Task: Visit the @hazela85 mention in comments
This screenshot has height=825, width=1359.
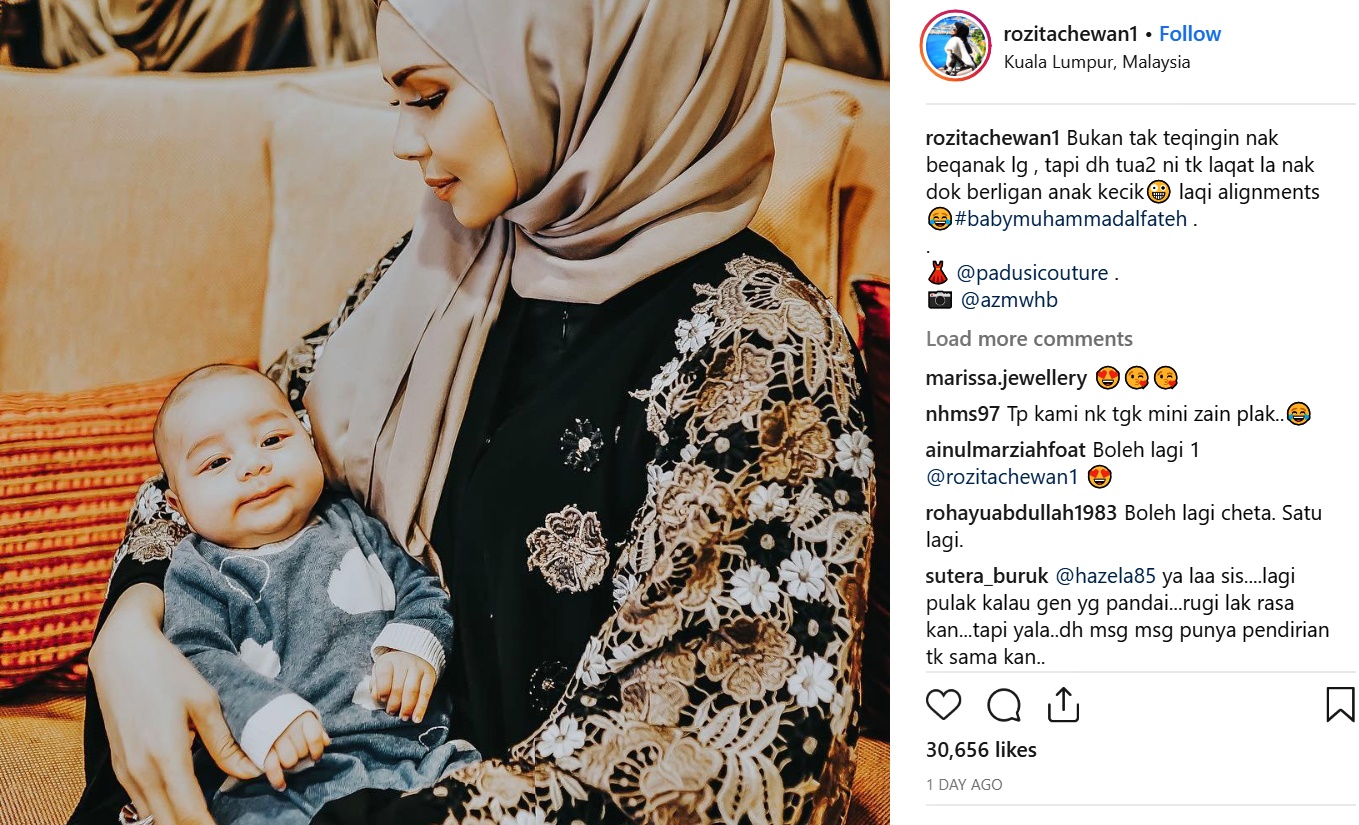Action: (x=1106, y=576)
